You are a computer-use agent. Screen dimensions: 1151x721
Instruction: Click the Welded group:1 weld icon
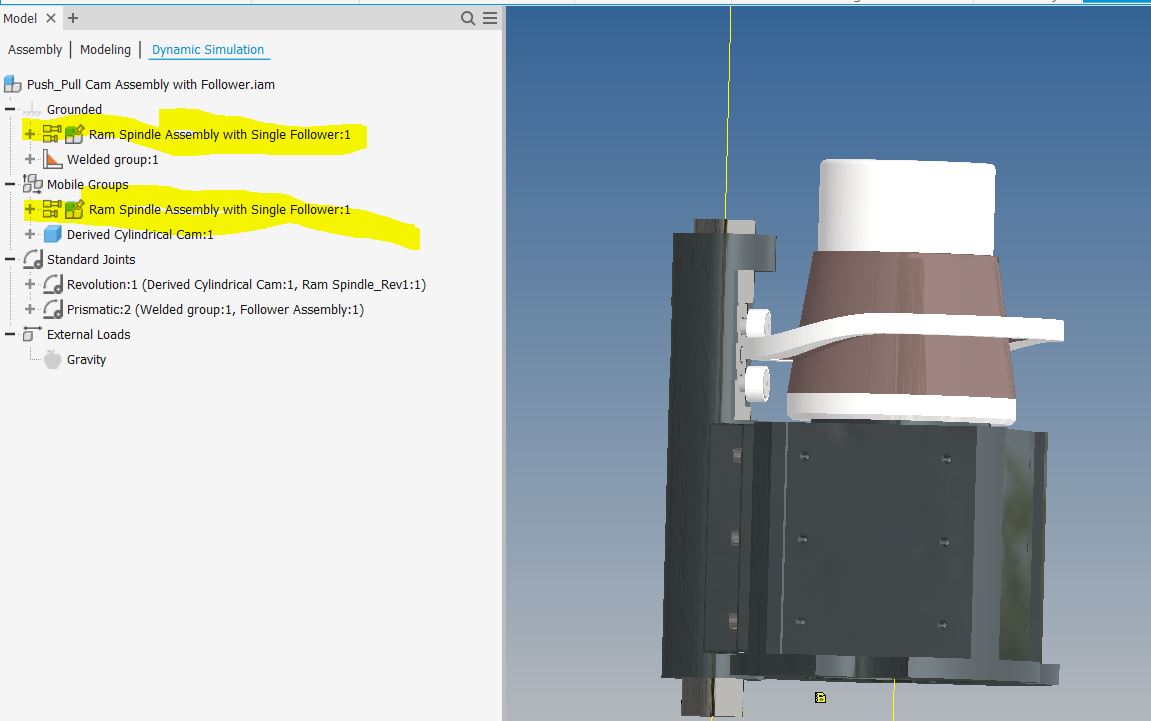tap(51, 159)
